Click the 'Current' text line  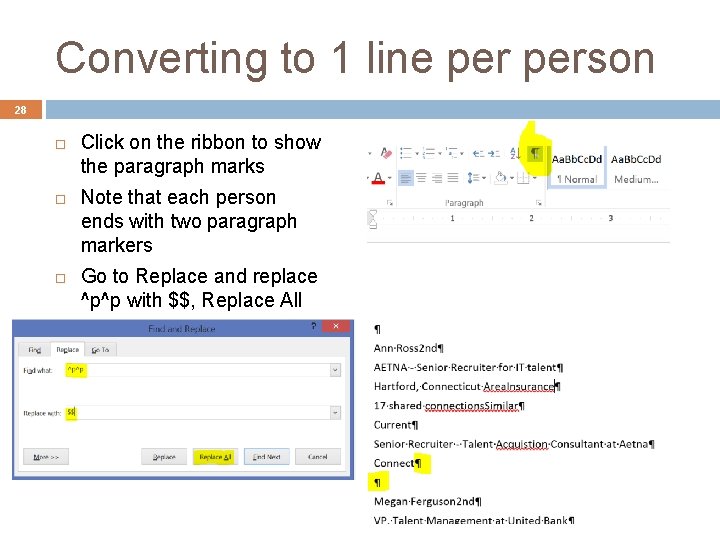pos(396,425)
